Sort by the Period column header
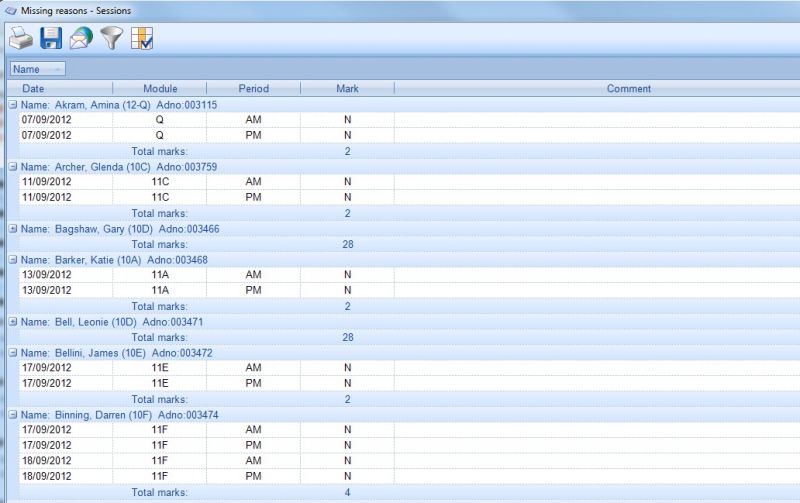The image size is (800, 503). tap(254, 88)
